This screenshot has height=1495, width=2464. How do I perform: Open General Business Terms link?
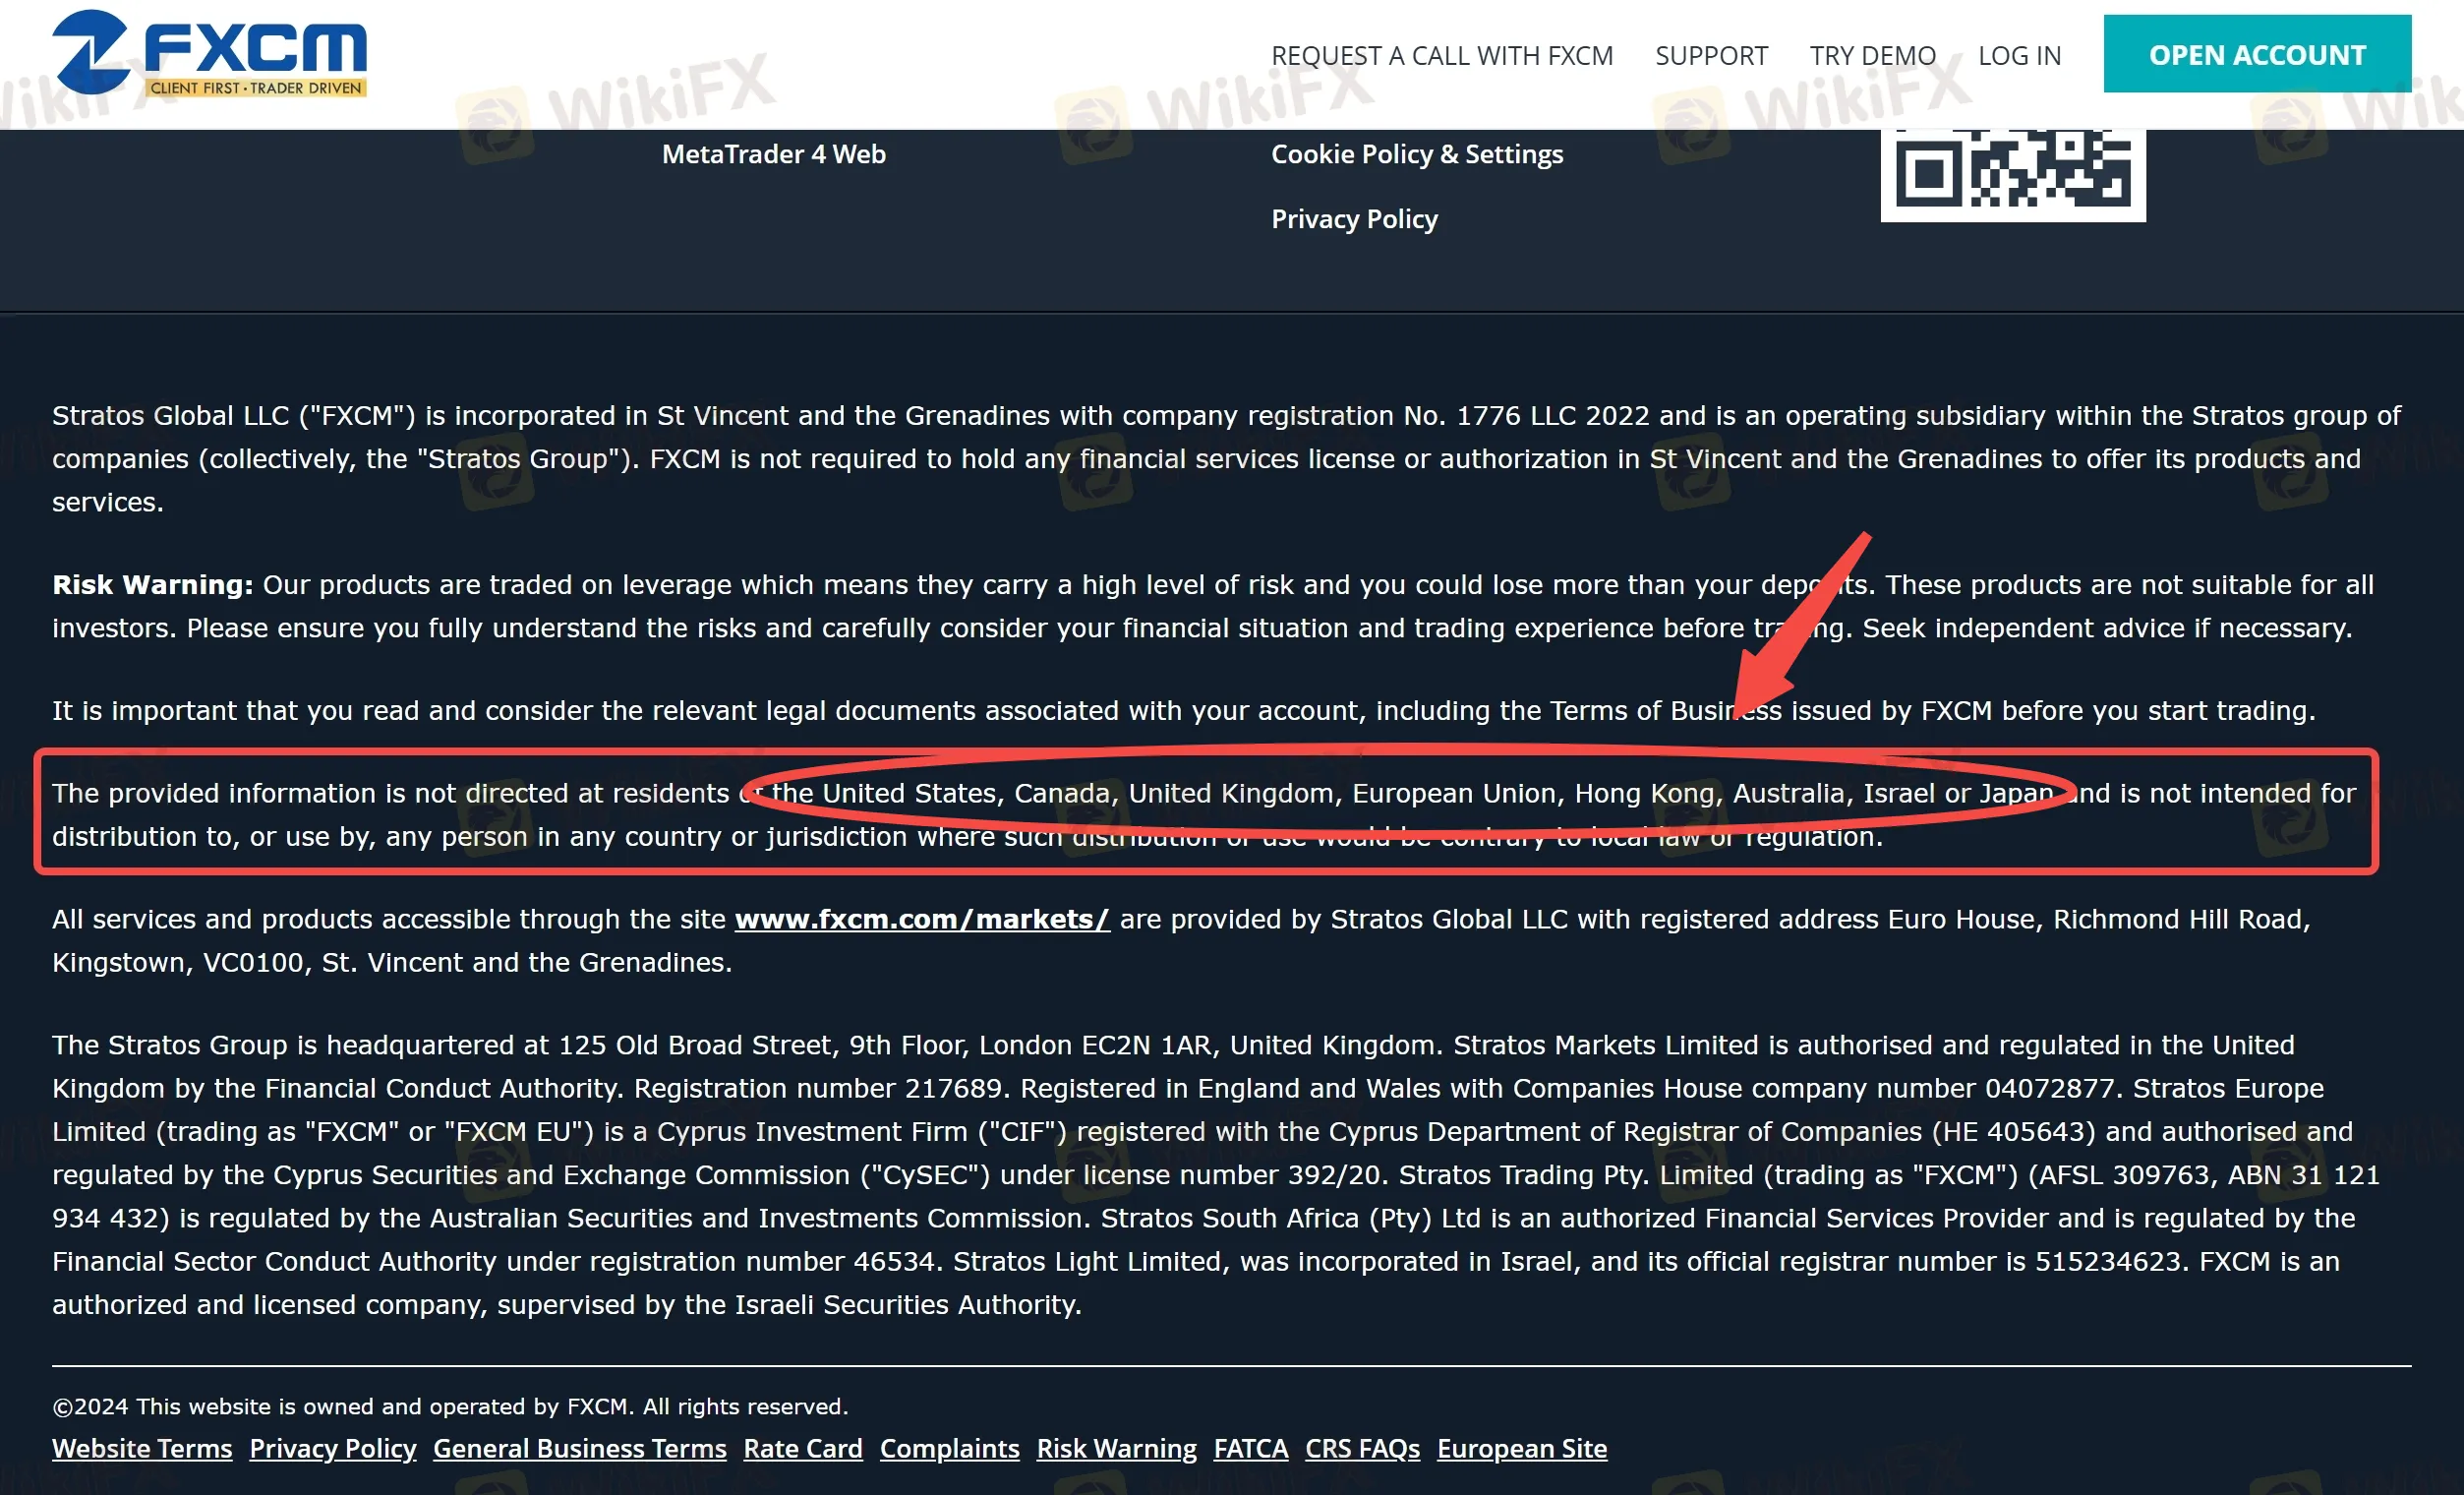click(x=579, y=1448)
